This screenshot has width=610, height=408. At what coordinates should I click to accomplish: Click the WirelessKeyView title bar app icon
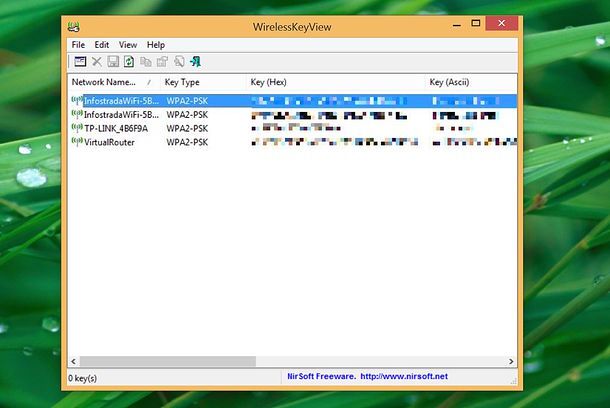point(74,27)
